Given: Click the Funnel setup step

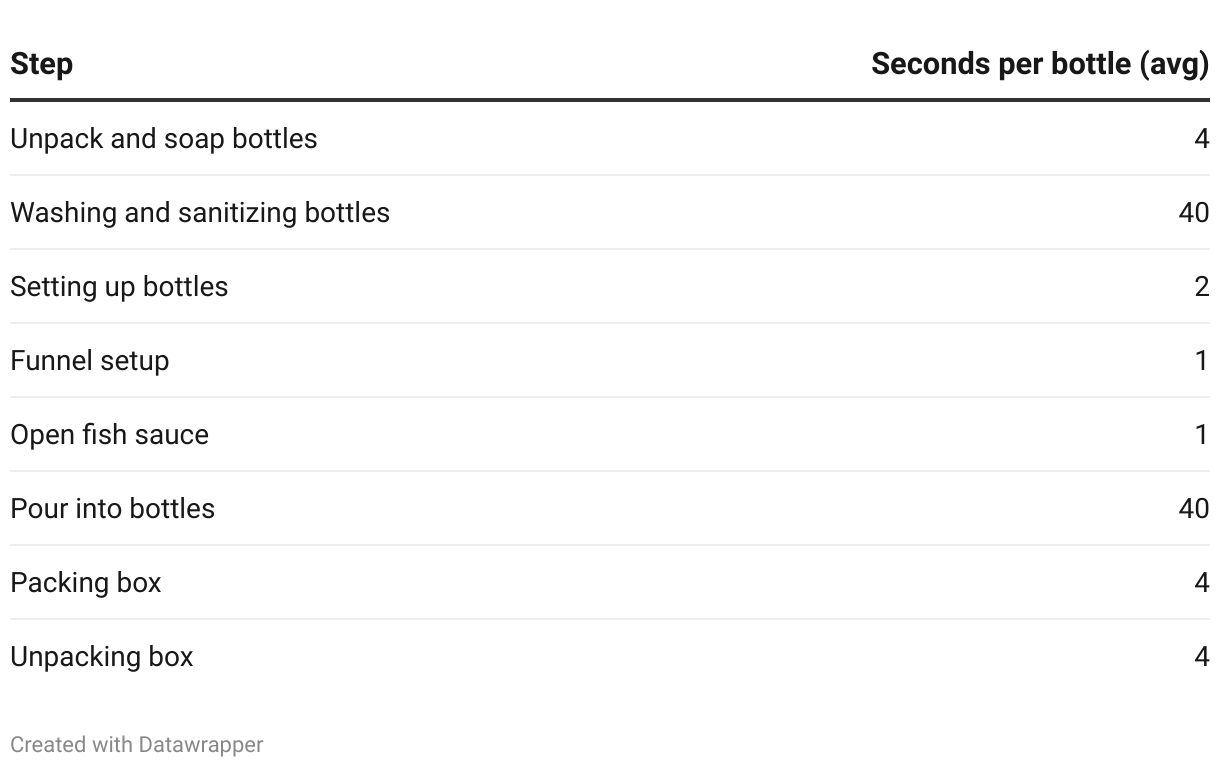Looking at the screenshot, I should coord(89,360).
